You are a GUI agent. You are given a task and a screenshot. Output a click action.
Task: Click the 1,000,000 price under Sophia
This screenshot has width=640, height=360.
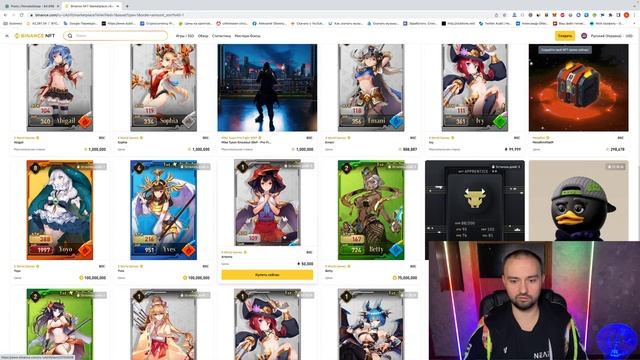click(199, 149)
